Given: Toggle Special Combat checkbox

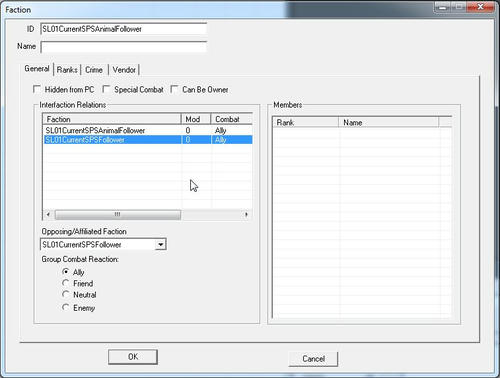Looking at the screenshot, I should pyautogui.click(x=106, y=89).
